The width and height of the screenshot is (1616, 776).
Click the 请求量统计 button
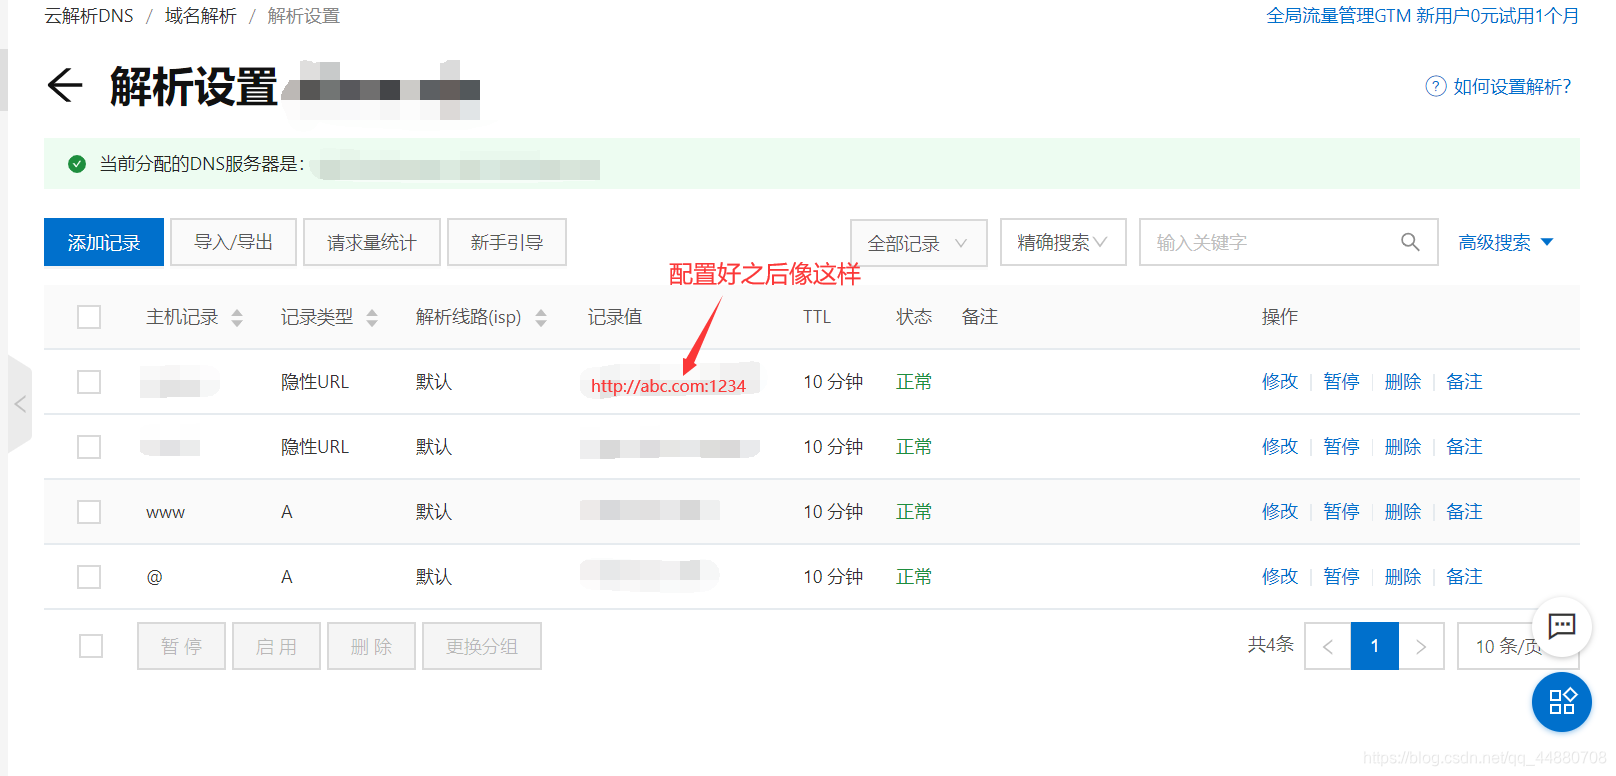point(372,242)
